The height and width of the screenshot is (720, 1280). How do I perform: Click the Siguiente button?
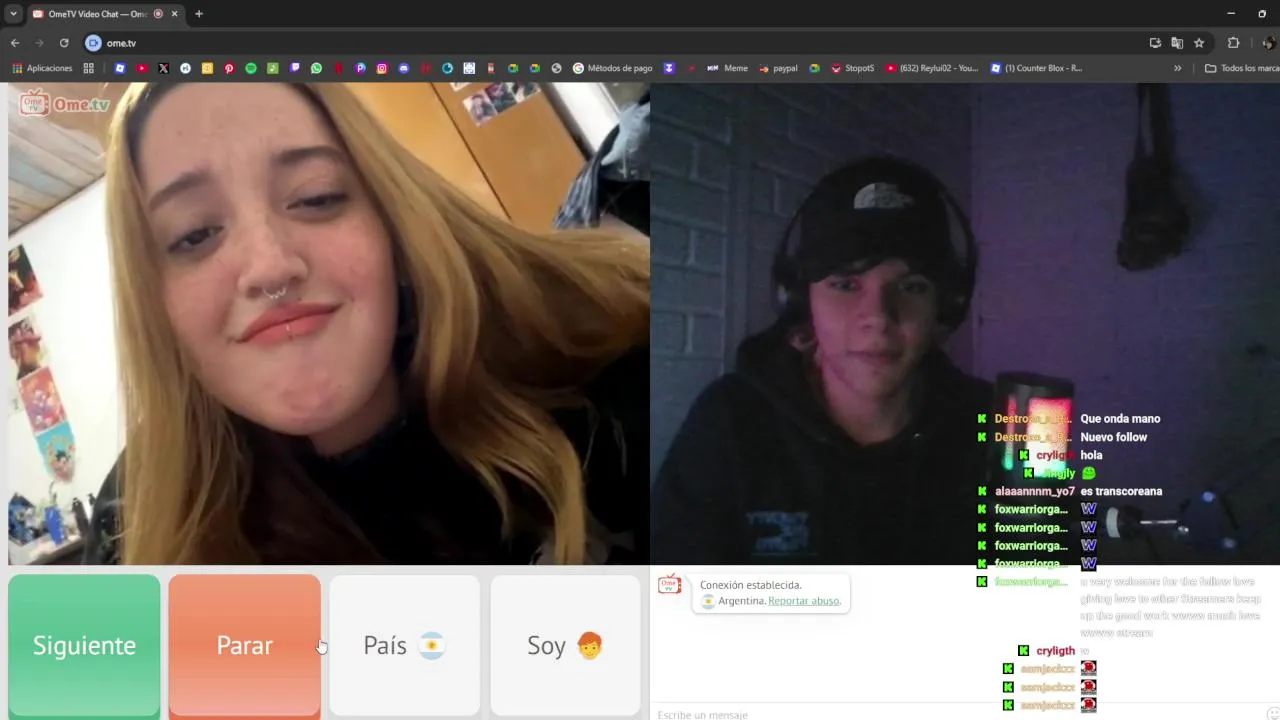coord(84,645)
